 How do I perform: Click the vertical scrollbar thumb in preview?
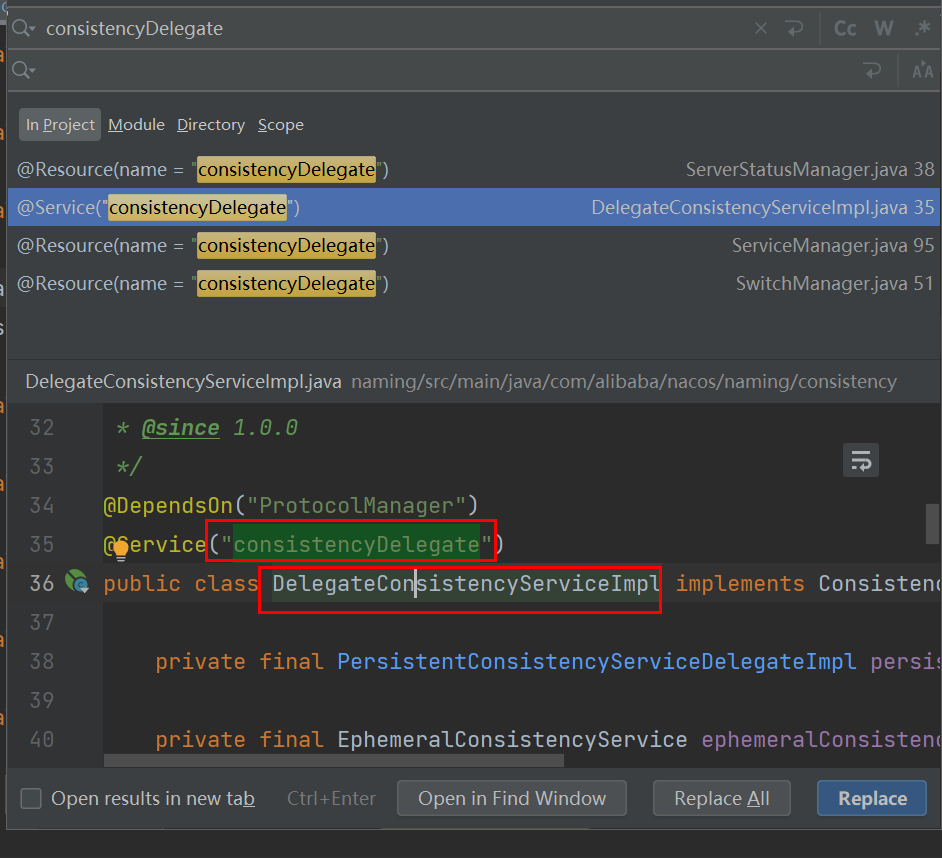[x=932, y=523]
